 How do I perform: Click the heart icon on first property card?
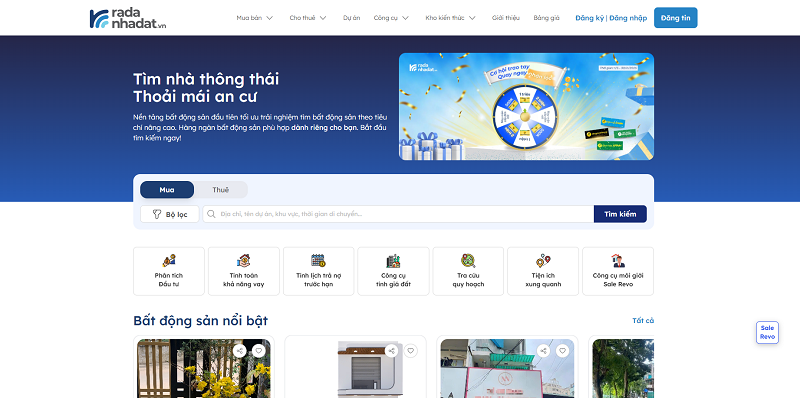(259, 351)
